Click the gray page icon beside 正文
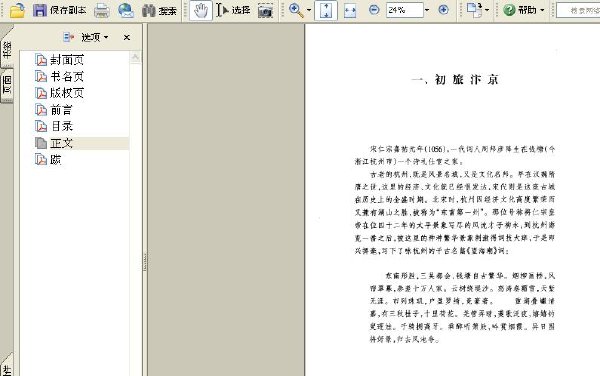Viewport: 600px width, 376px height. pos(41,143)
